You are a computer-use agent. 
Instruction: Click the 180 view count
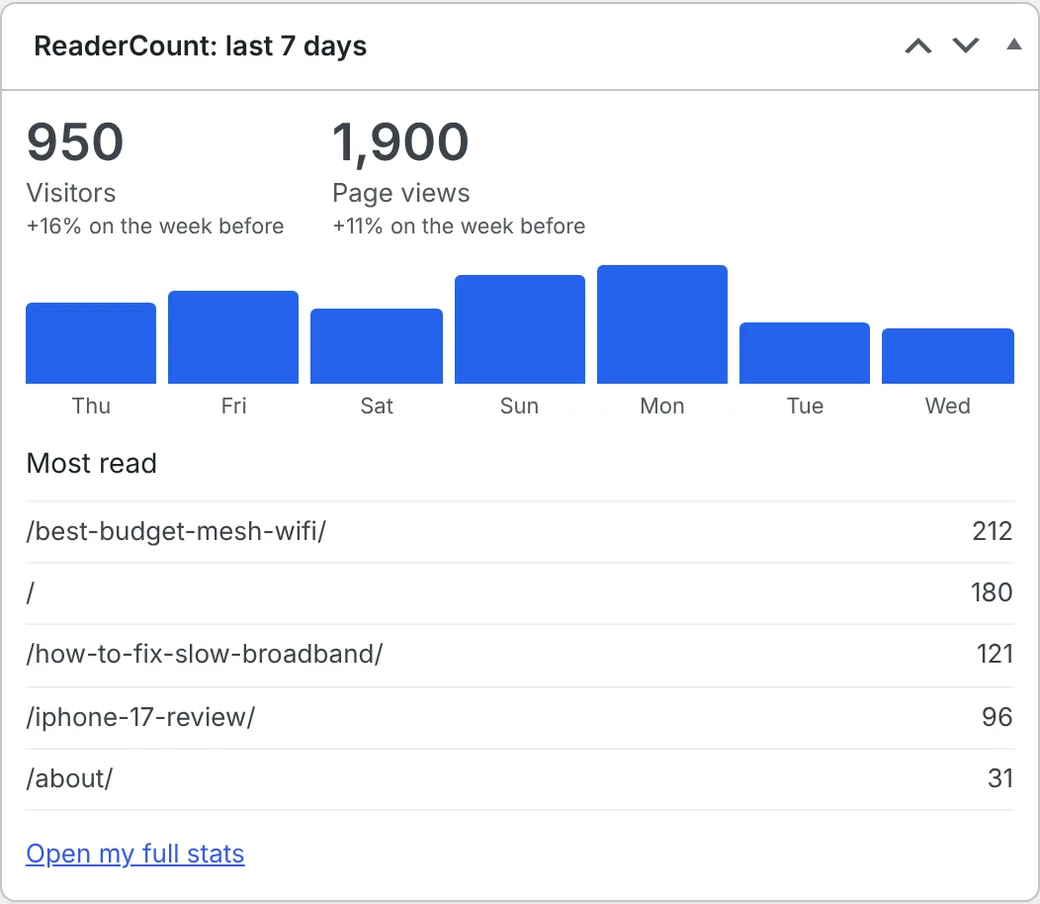tap(992, 592)
